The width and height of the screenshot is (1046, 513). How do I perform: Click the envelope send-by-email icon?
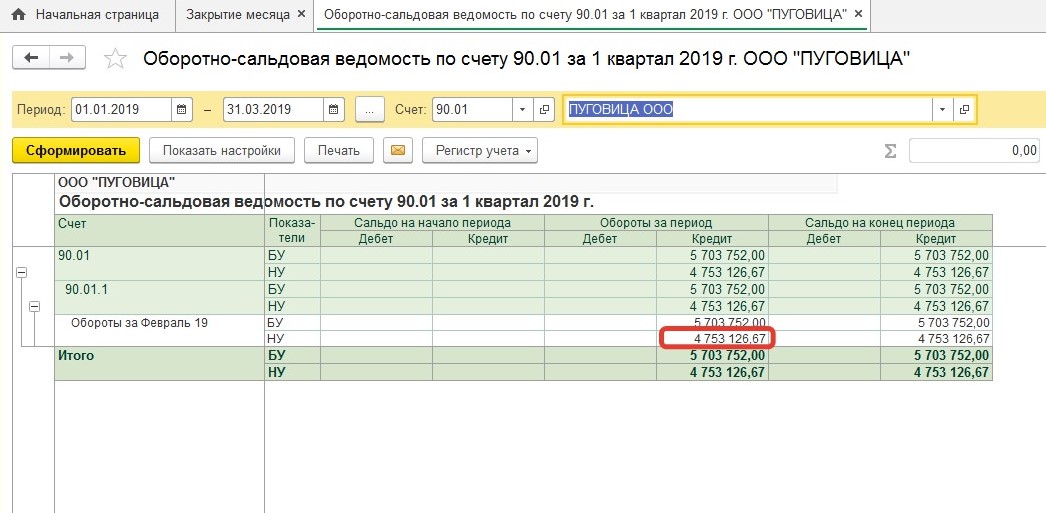398,151
